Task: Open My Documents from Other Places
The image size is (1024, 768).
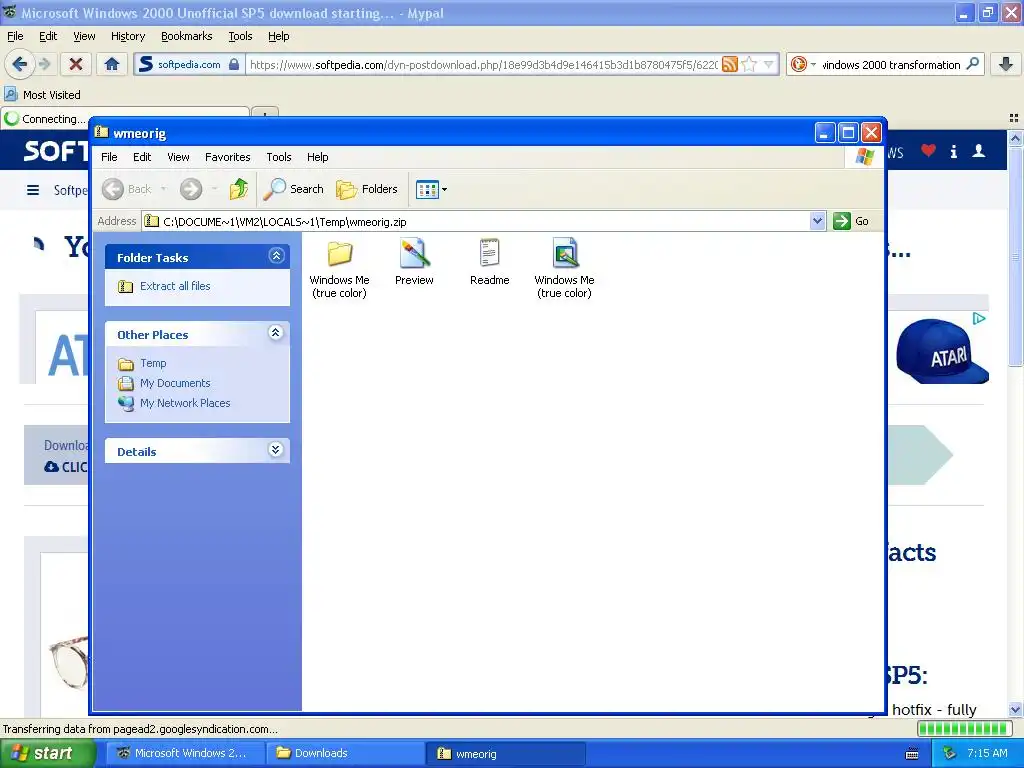Action: [x=175, y=383]
